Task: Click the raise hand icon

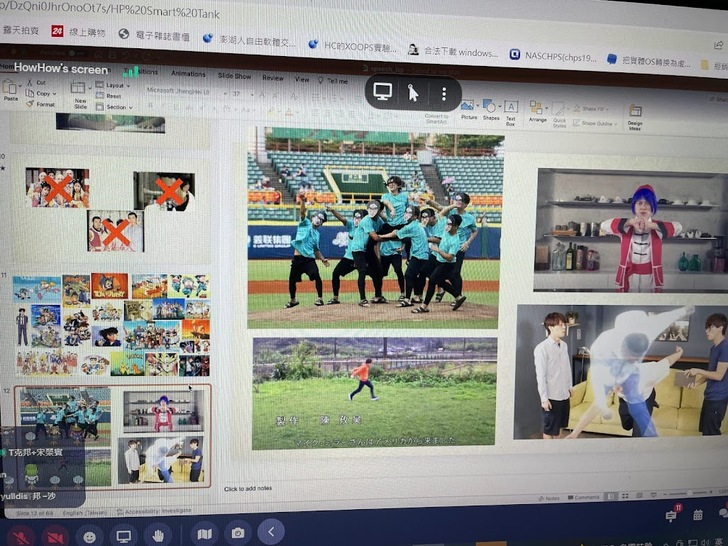Action: [159, 535]
